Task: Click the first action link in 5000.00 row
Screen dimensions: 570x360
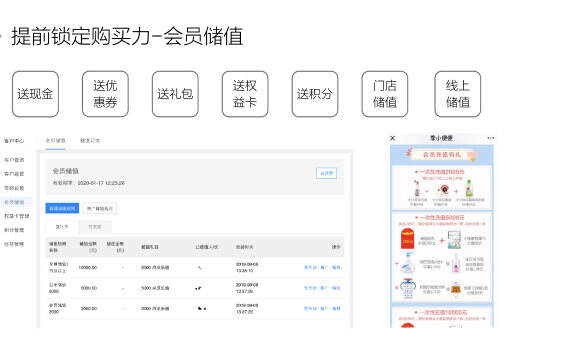Action: (310, 288)
